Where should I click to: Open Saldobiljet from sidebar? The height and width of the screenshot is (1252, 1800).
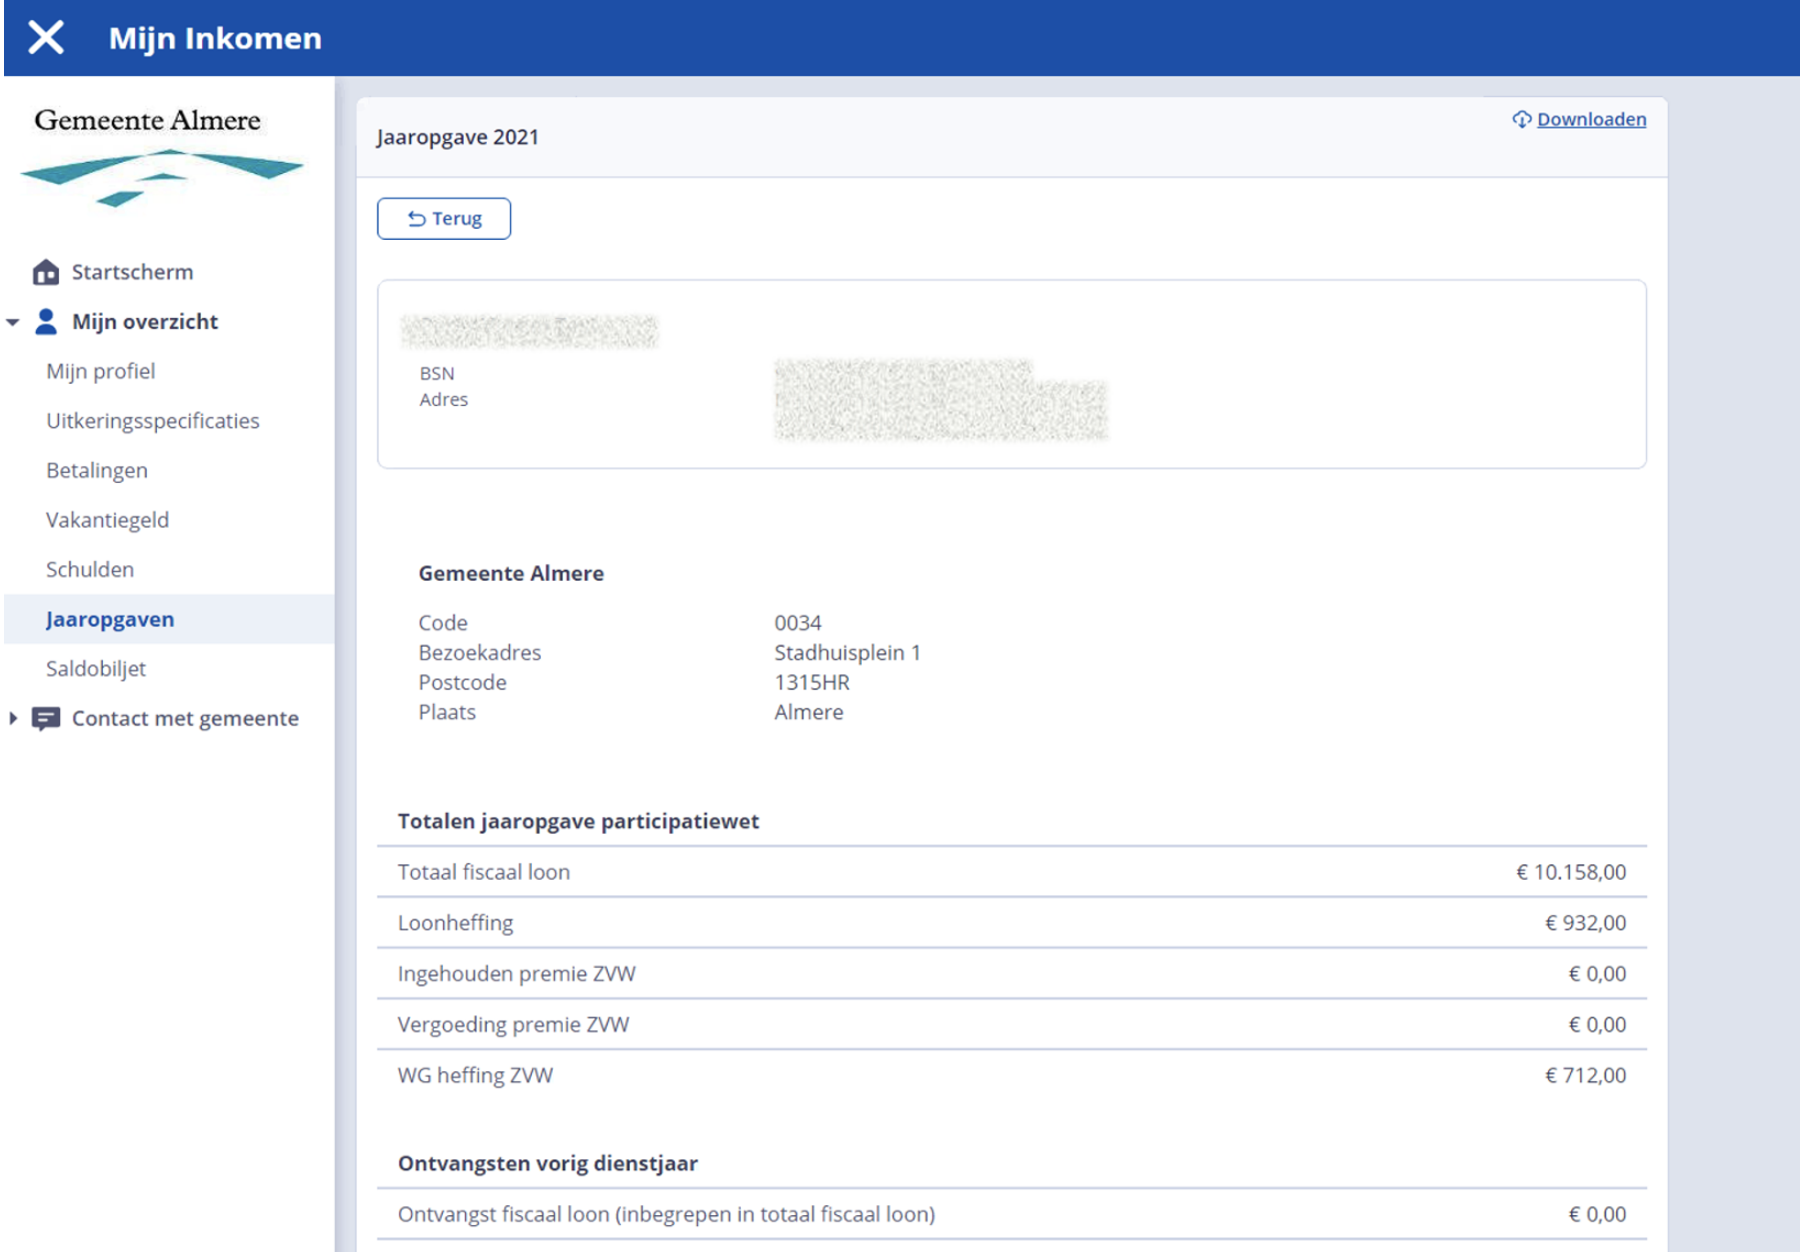point(96,668)
